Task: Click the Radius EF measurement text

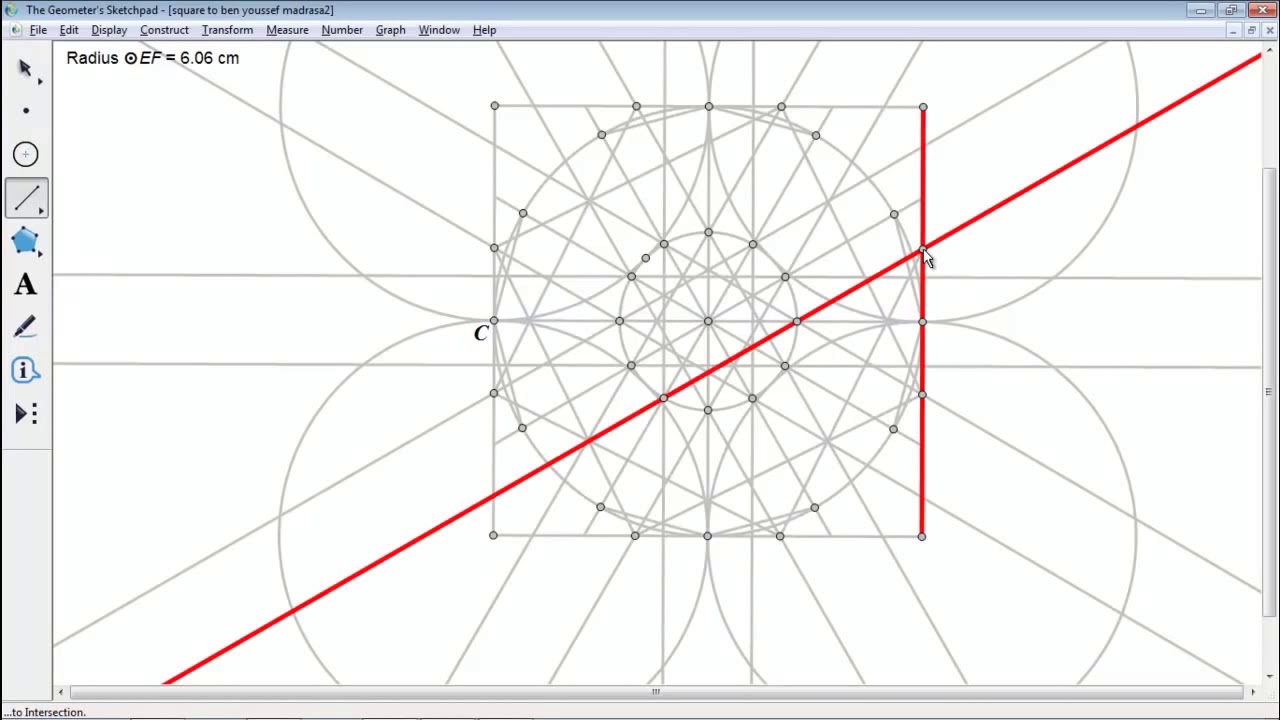Action: (153, 58)
